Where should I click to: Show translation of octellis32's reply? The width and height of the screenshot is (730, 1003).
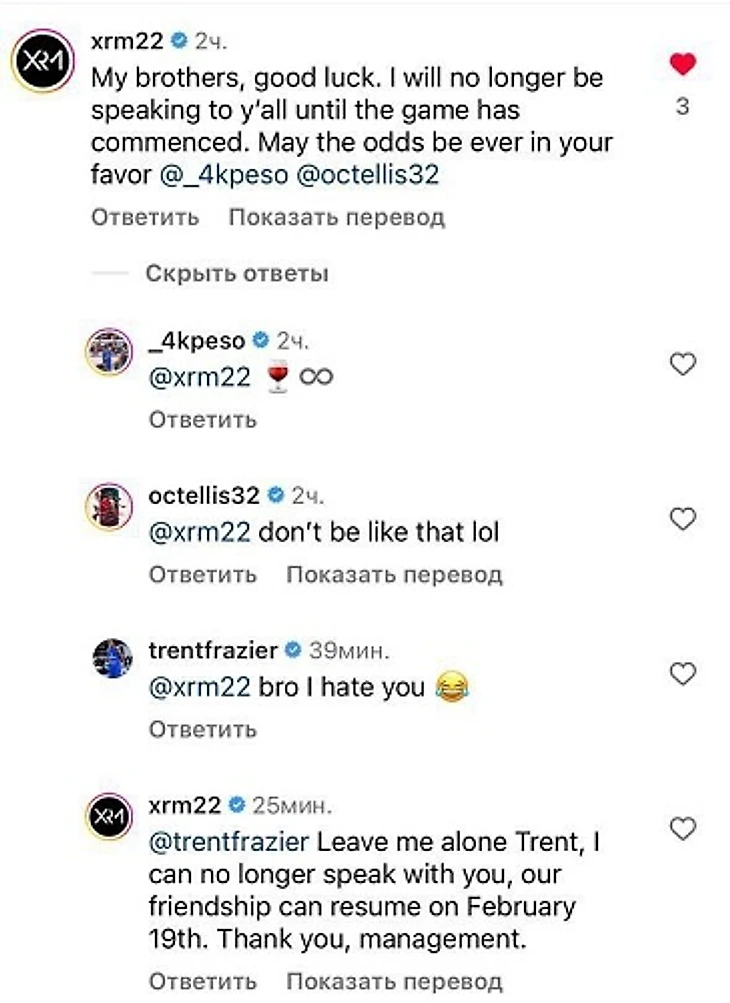click(393, 574)
